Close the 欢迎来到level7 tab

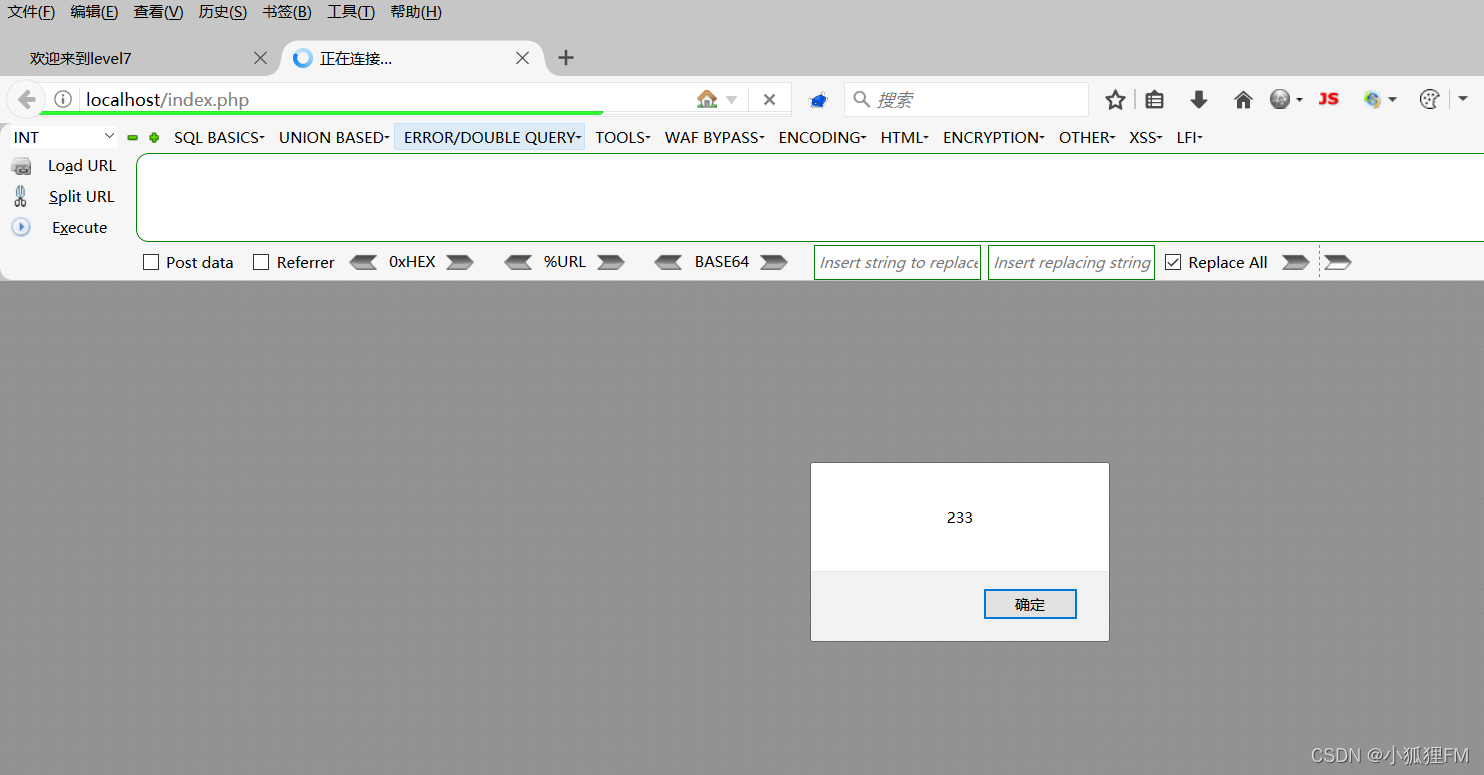tap(260, 58)
